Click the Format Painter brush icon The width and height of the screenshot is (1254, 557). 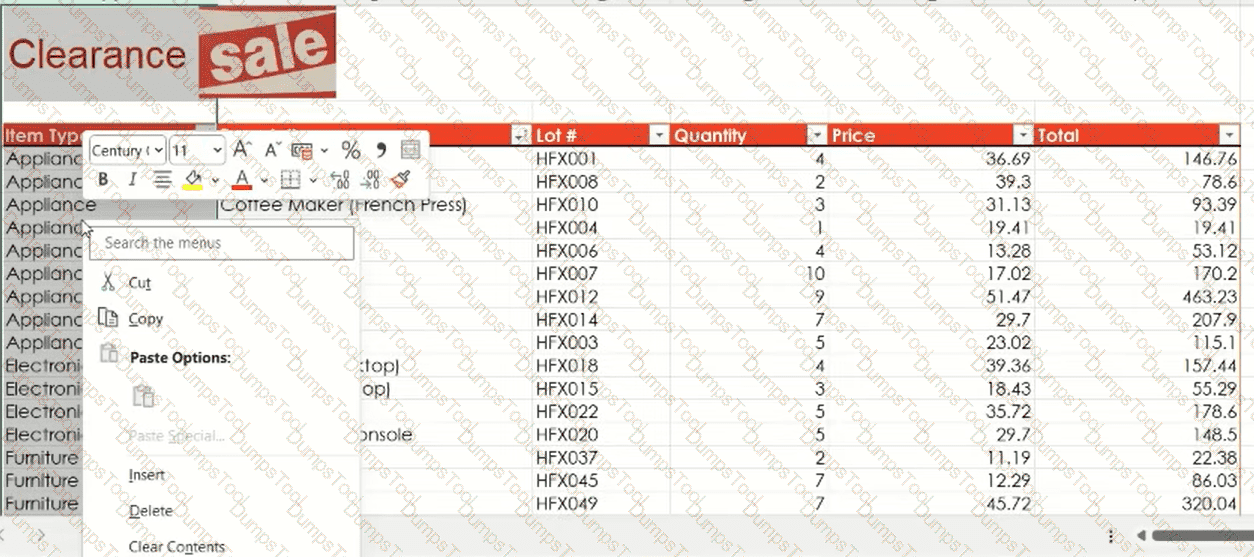click(x=400, y=180)
